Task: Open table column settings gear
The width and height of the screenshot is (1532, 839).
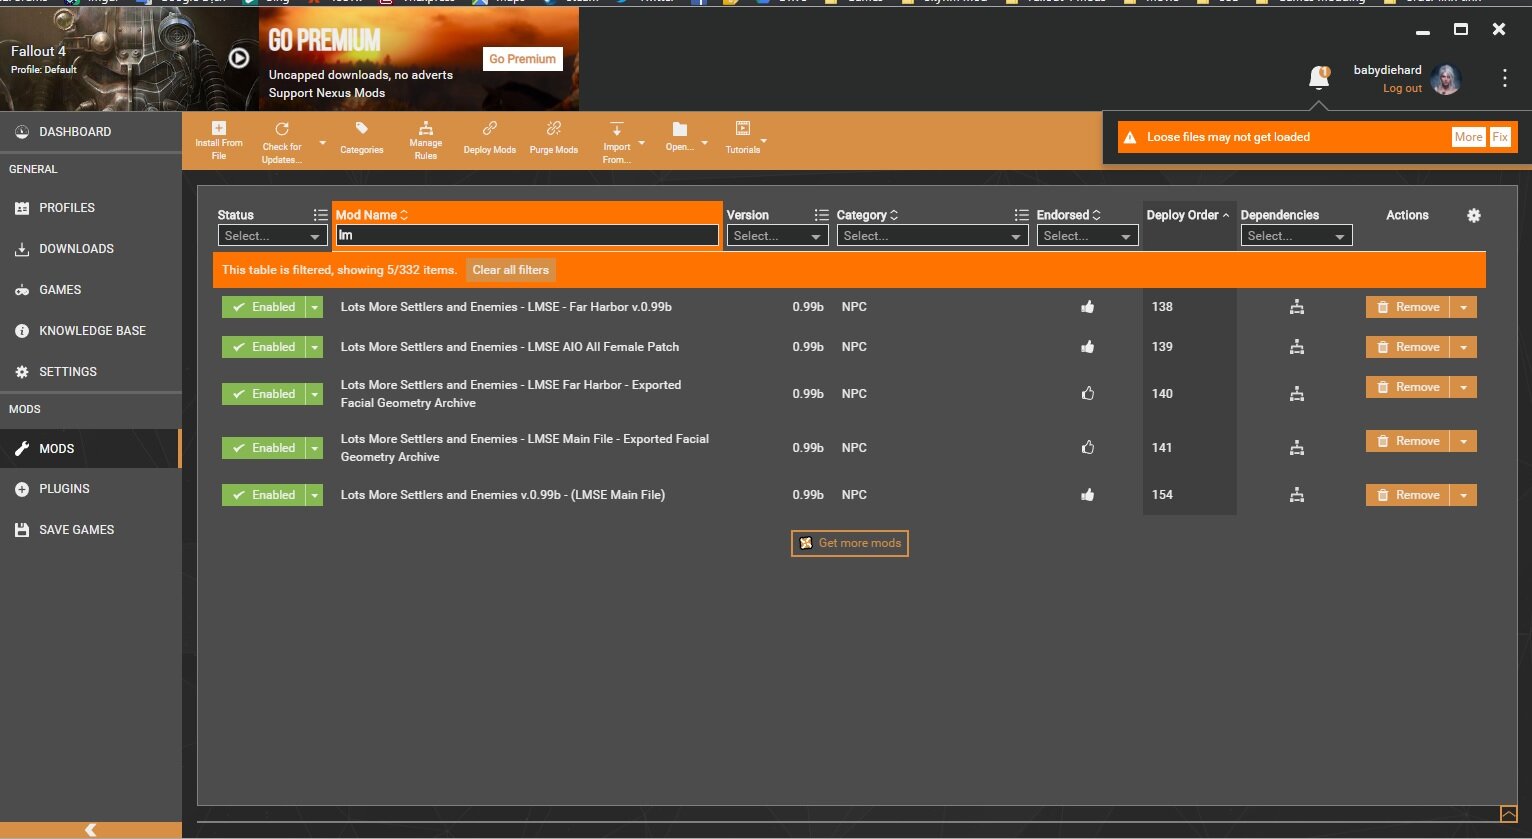Action: coord(1474,215)
